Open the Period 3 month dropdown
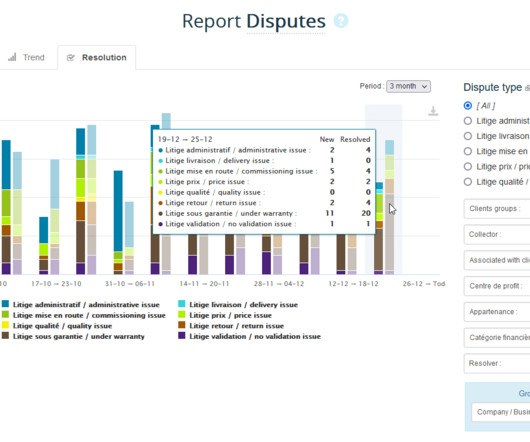 [408, 86]
